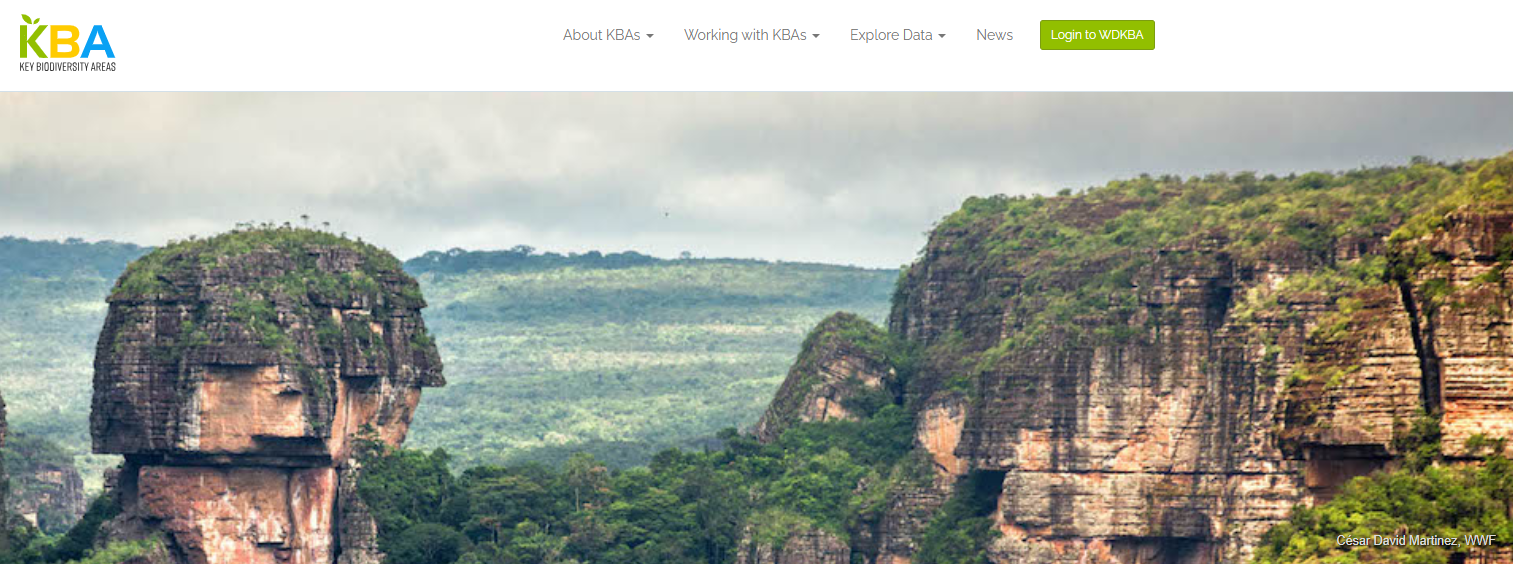
Task: Click the Key Biodiversity Areas tagline text
Action: click(x=67, y=67)
